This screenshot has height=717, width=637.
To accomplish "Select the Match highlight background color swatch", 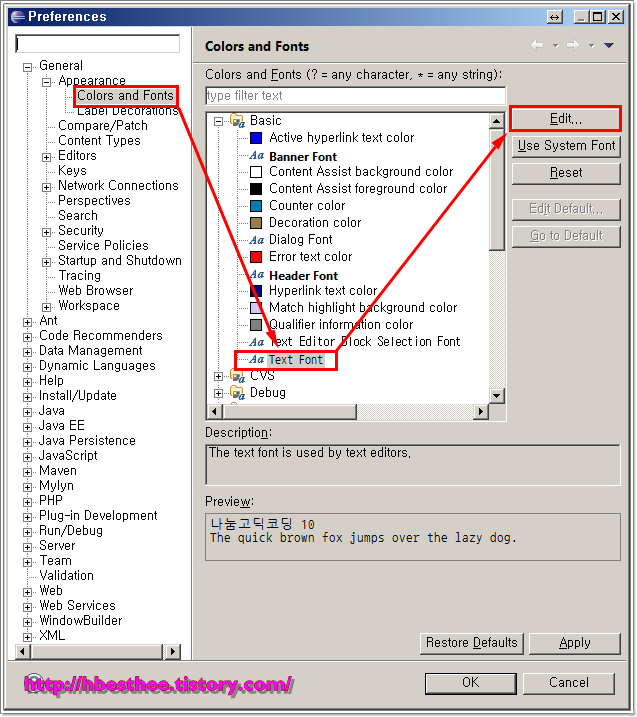I will (256, 308).
